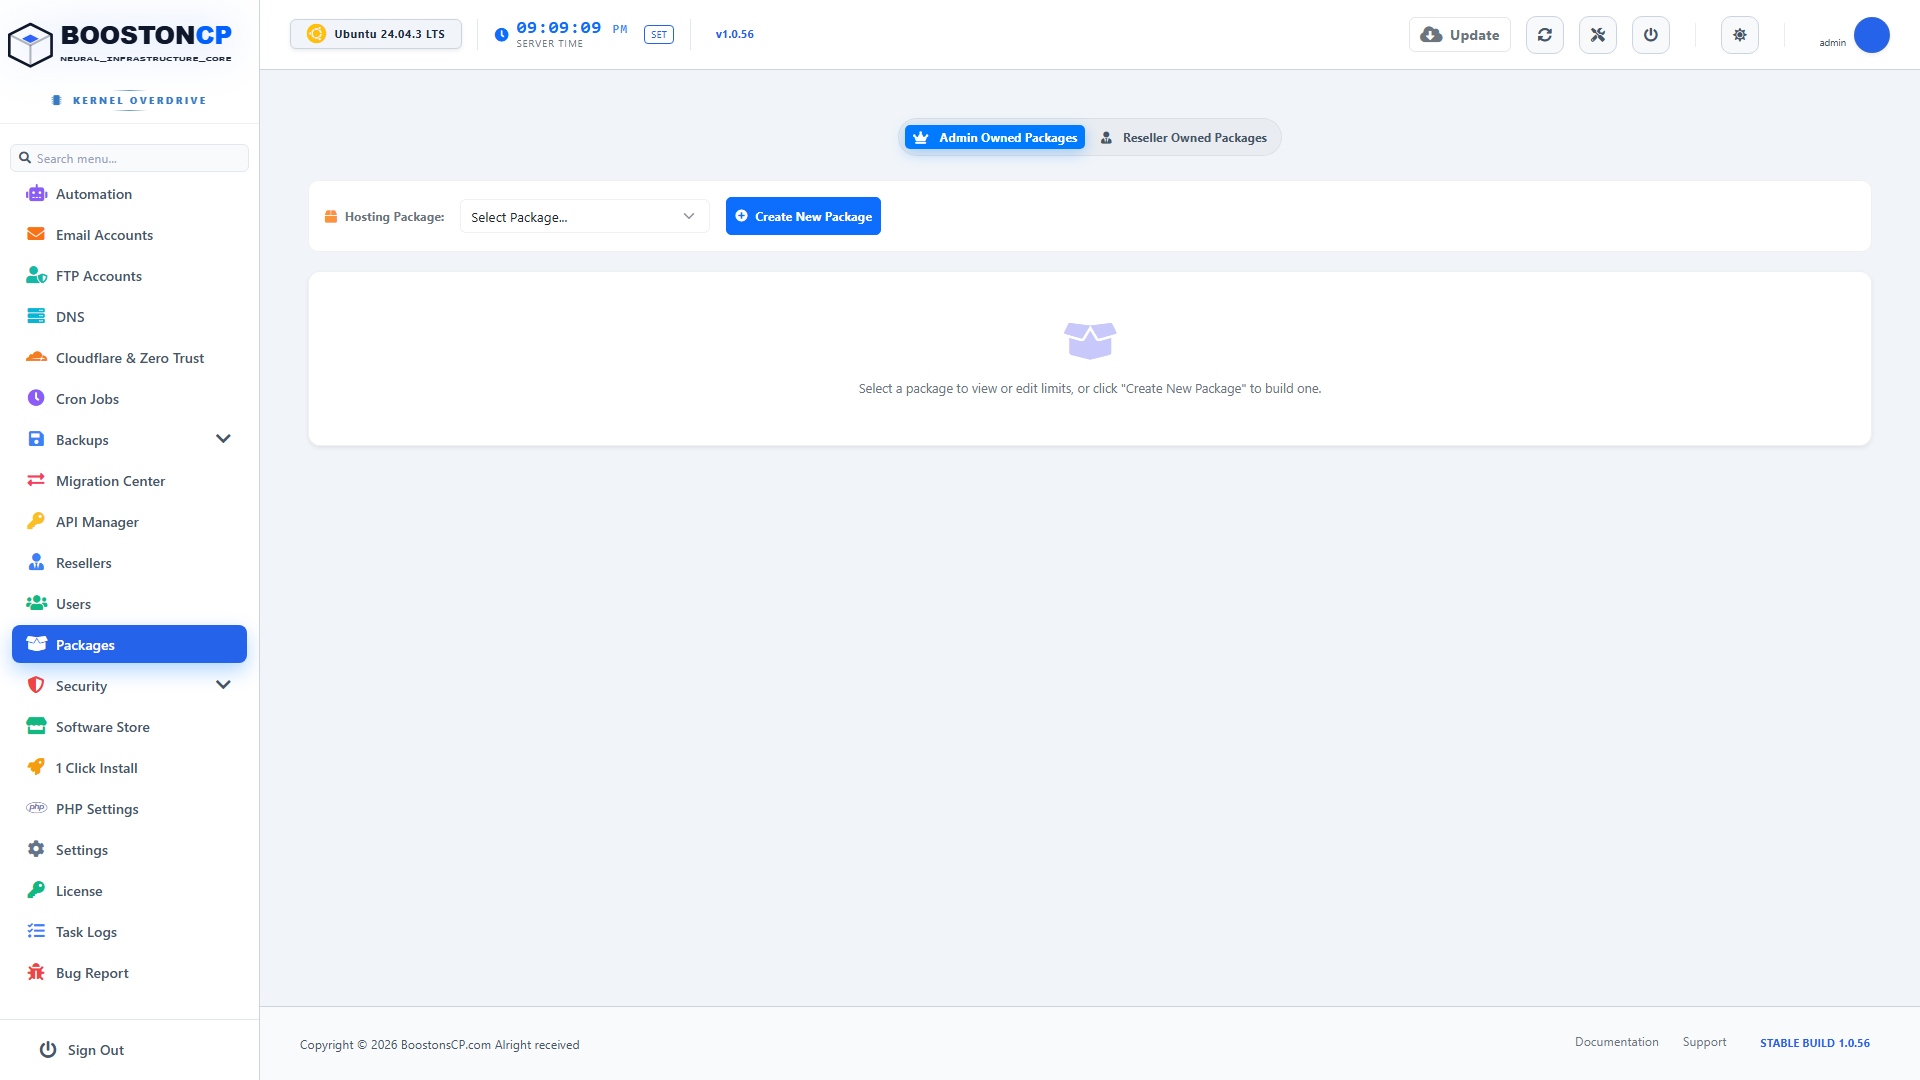Image resolution: width=1920 pixels, height=1080 pixels.
Task: Open Automation robot icon in sidebar
Action: 36,194
